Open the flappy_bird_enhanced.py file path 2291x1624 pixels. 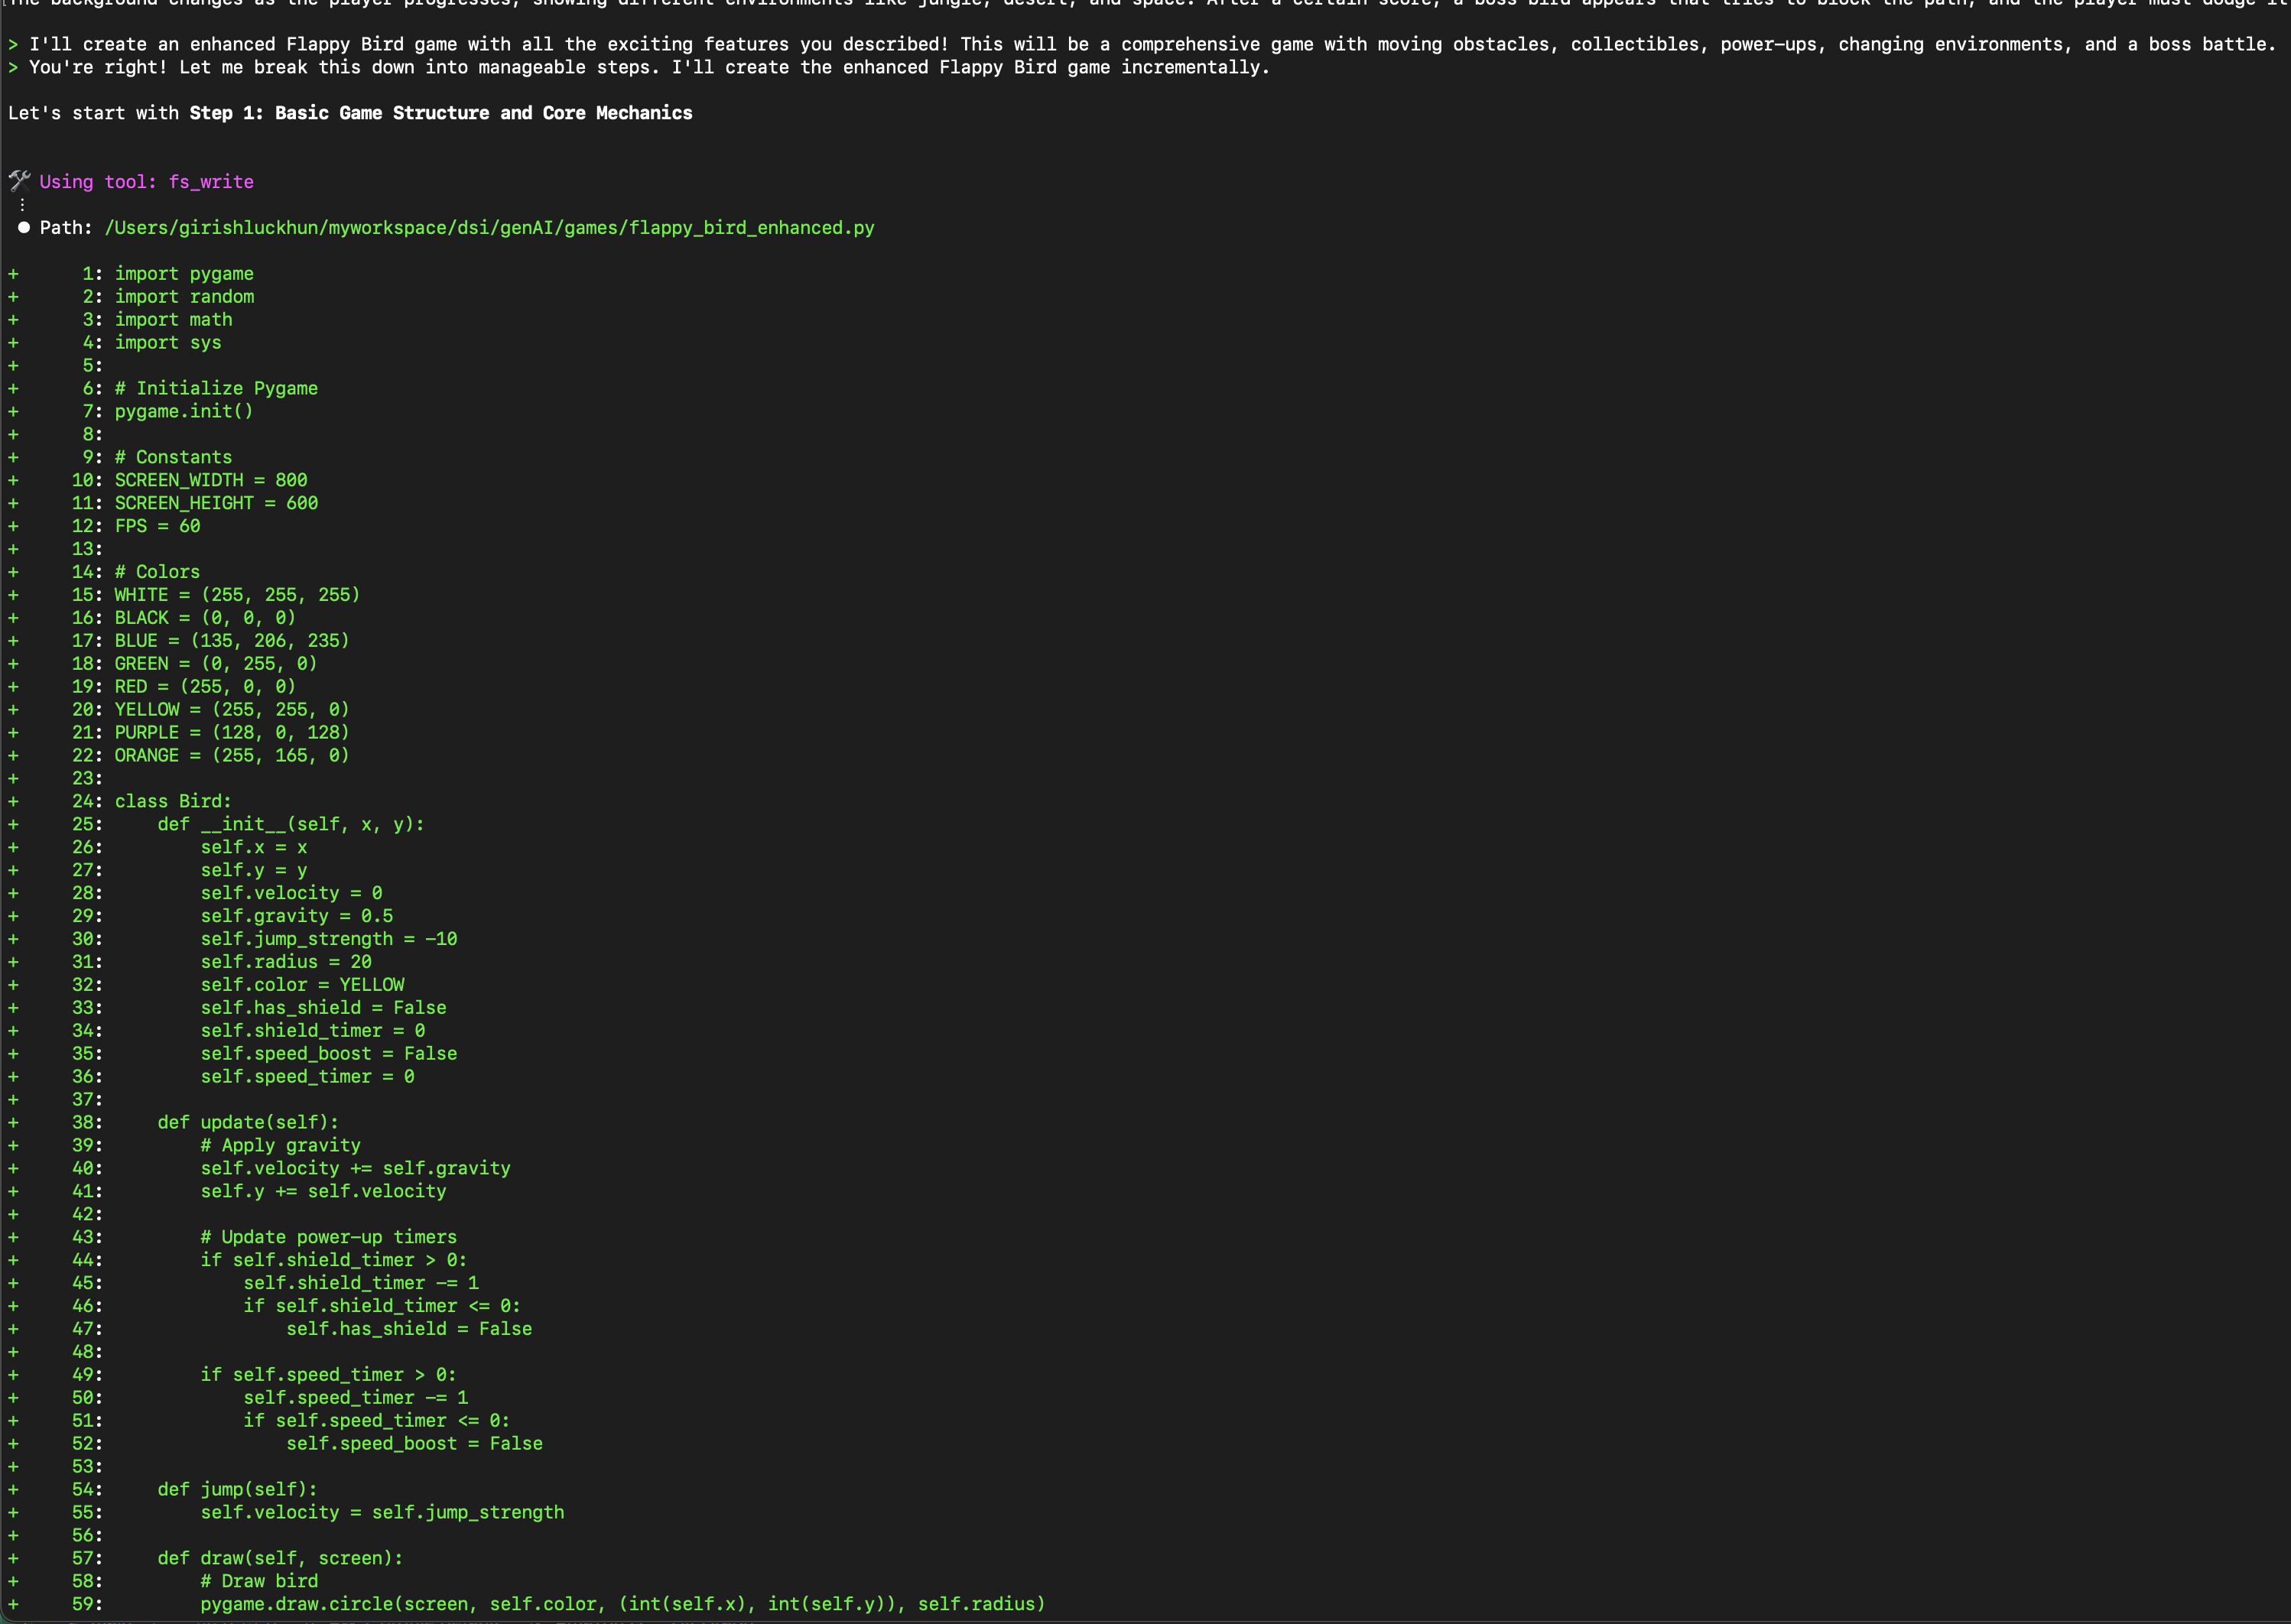(489, 227)
